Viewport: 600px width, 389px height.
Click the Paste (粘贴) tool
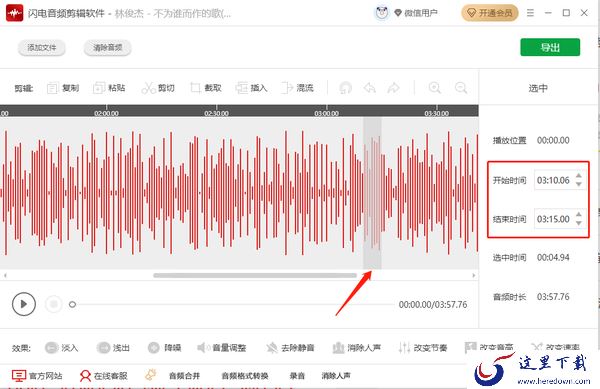pos(109,88)
